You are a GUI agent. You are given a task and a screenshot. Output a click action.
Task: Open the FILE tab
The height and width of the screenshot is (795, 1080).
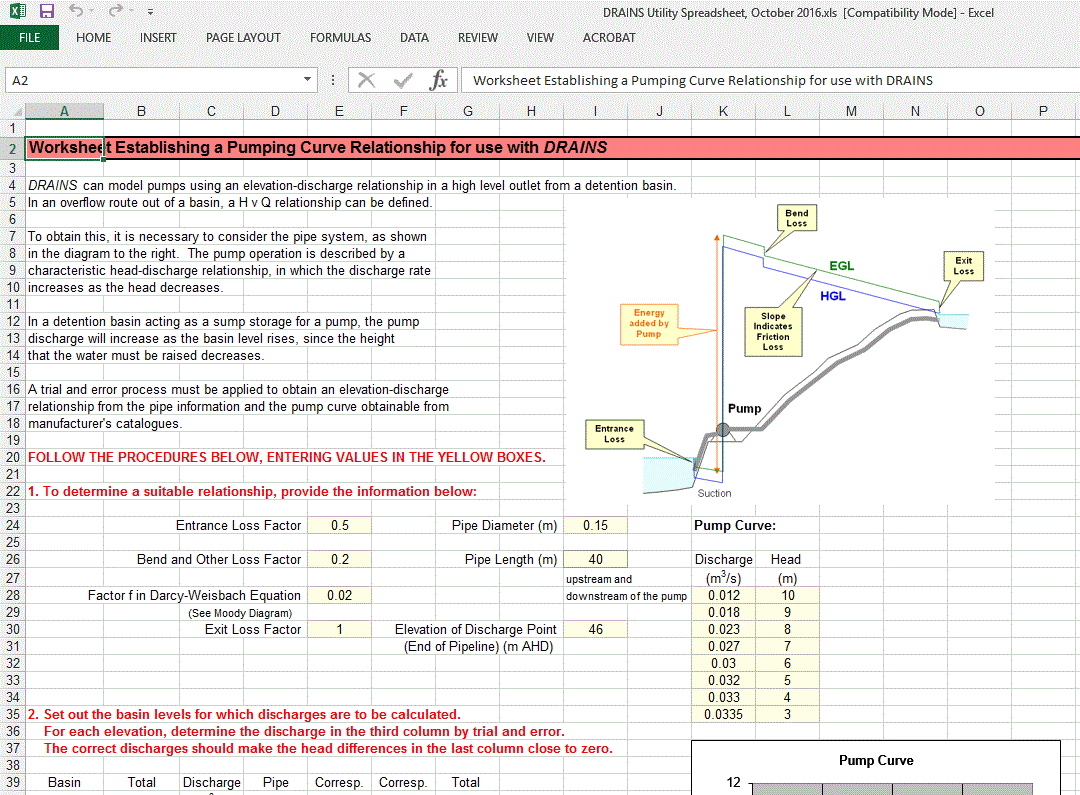(x=30, y=38)
